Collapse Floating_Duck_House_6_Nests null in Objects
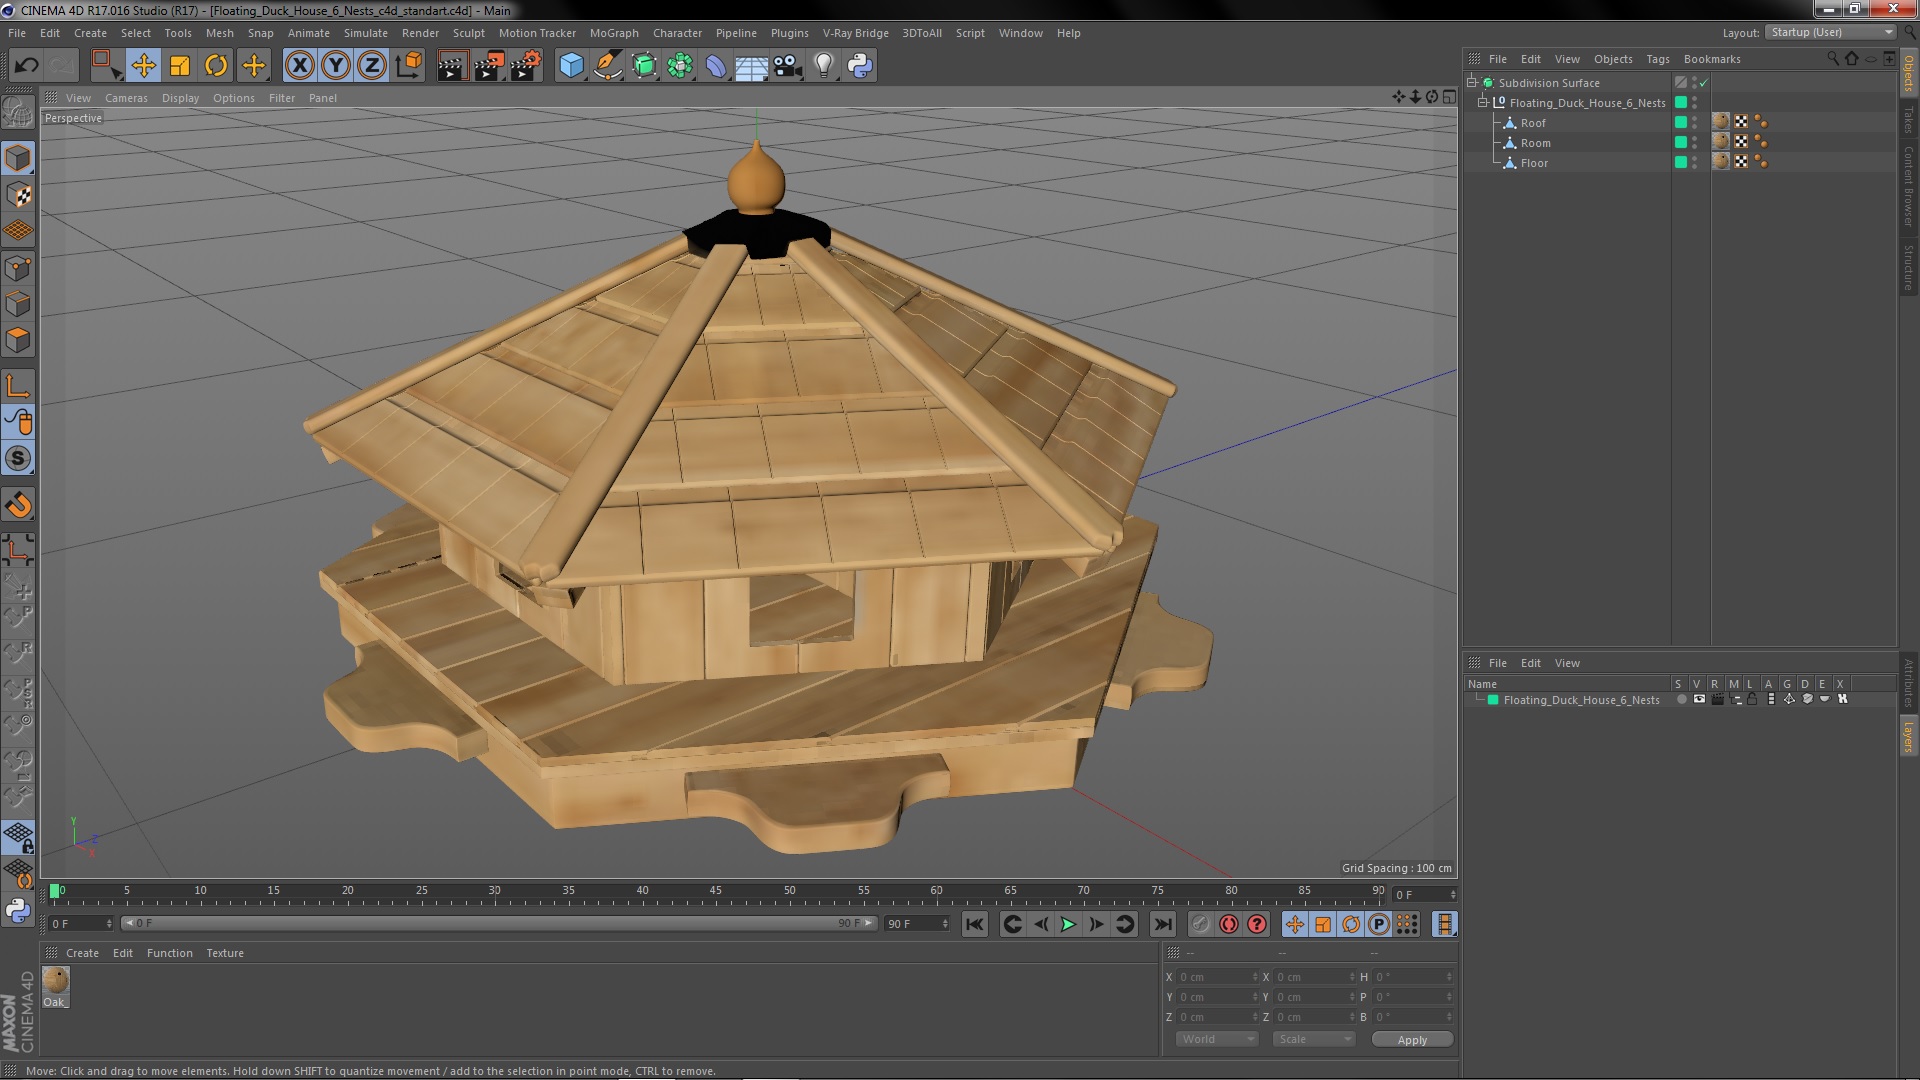The image size is (1920, 1080). (1483, 102)
